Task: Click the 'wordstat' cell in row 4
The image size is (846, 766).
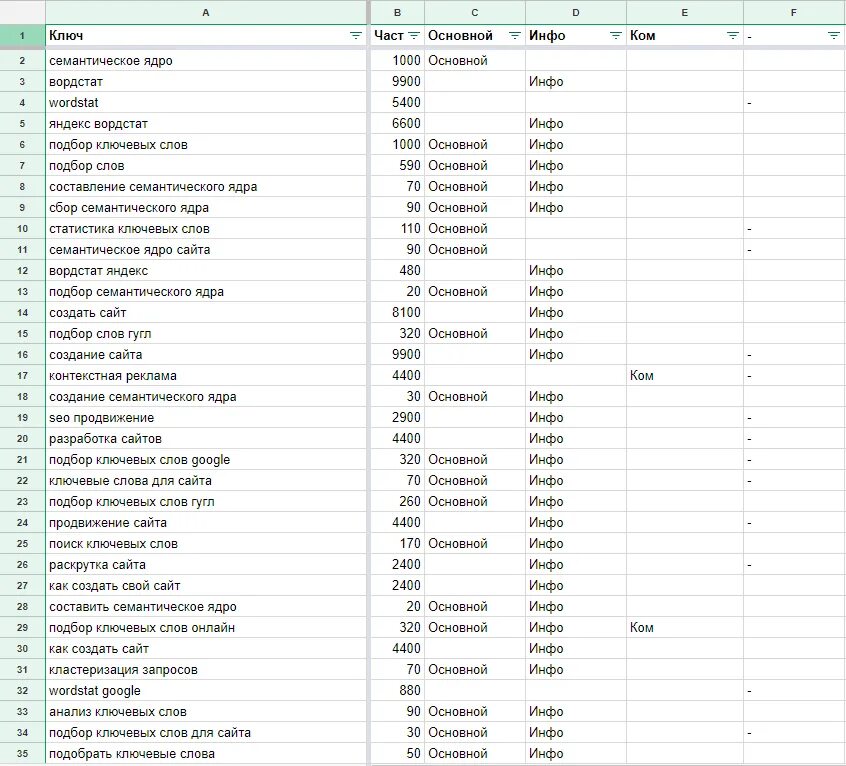Action: click(x=206, y=102)
